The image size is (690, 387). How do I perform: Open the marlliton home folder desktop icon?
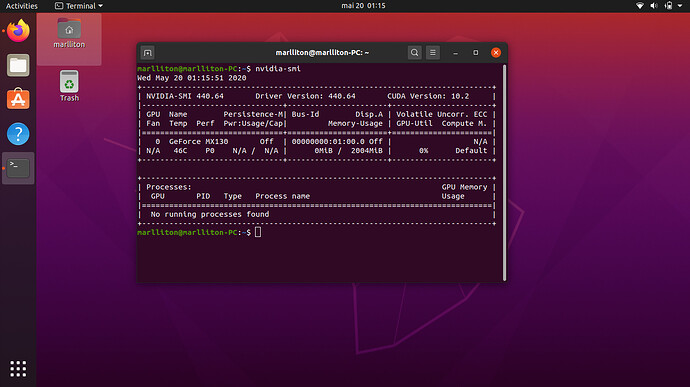click(x=69, y=33)
